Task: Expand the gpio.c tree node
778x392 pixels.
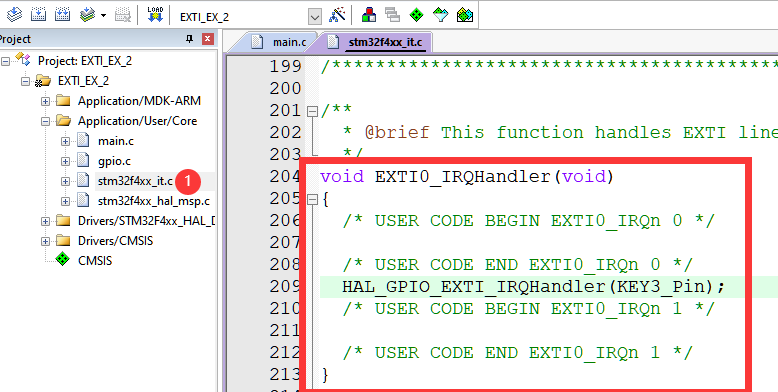Action: click(65, 161)
